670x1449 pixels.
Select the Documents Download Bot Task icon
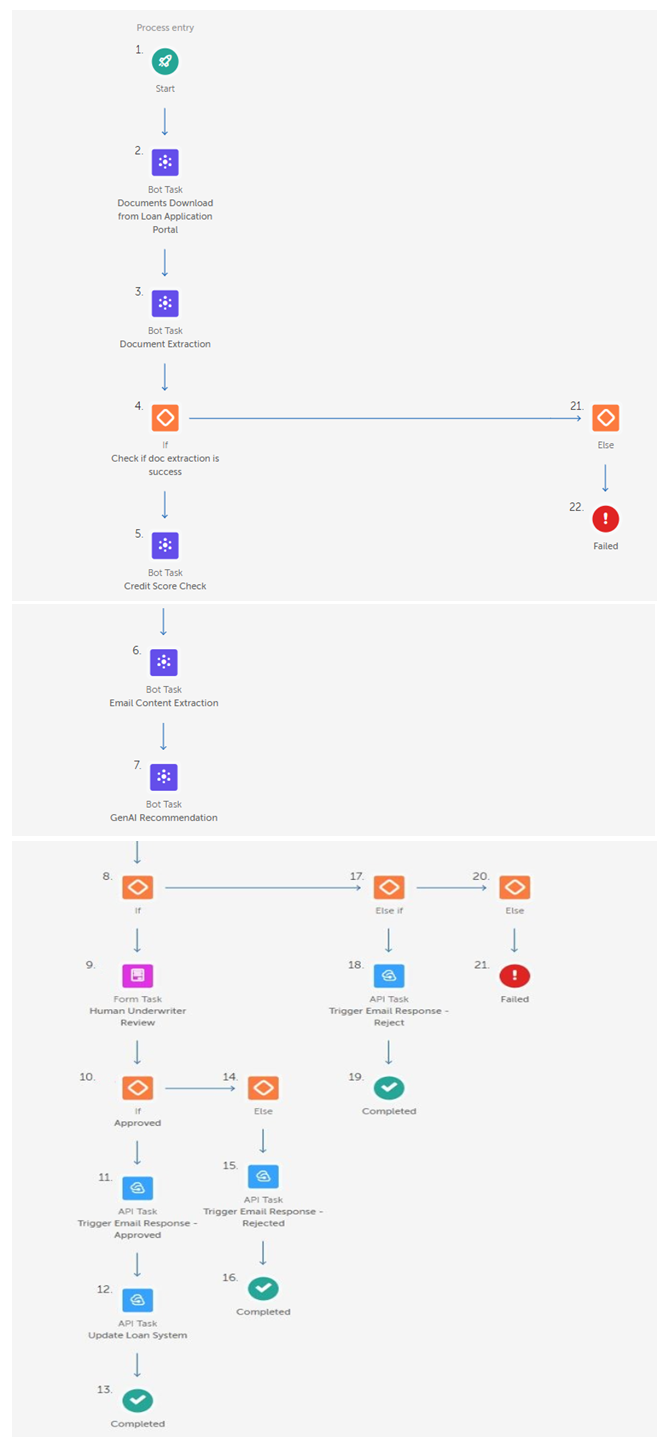coord(165,163)
